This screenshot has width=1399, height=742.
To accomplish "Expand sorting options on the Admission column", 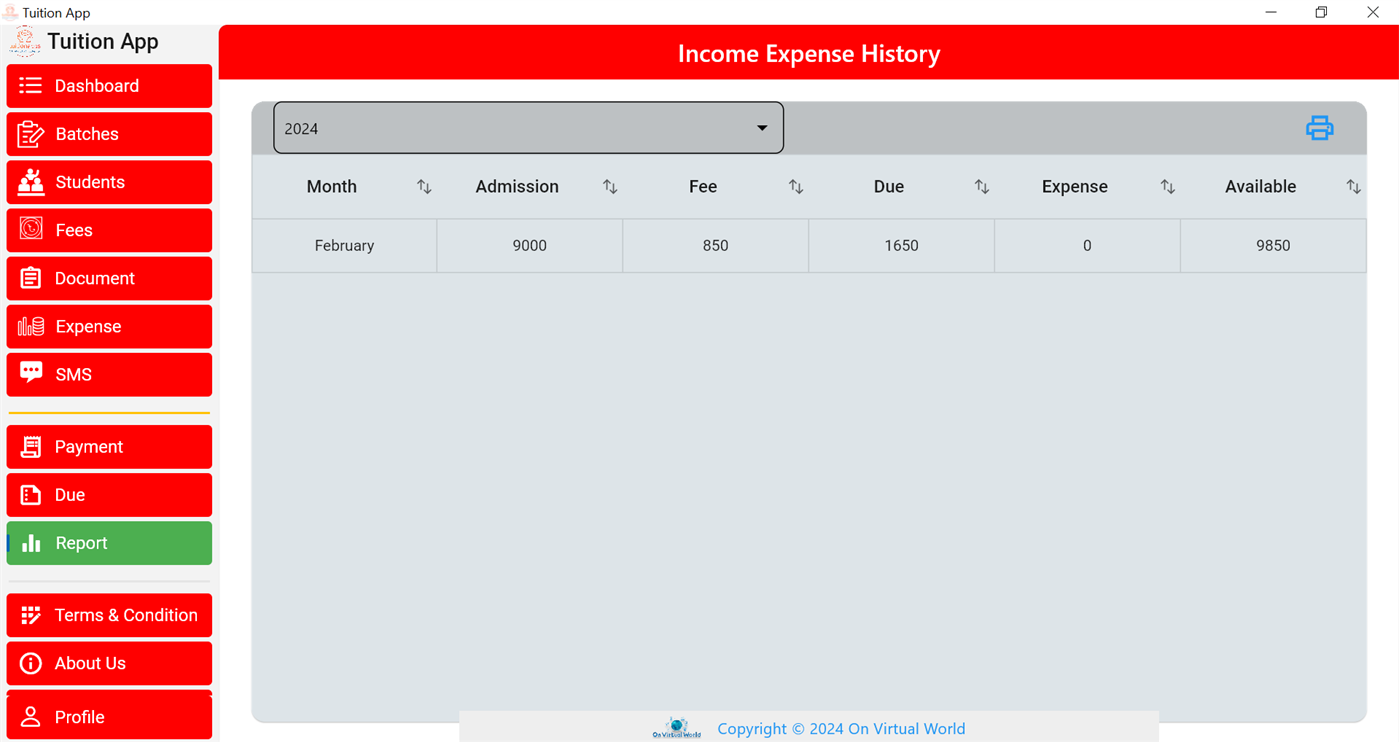I will pyautogui.click(x=609, y=186).
